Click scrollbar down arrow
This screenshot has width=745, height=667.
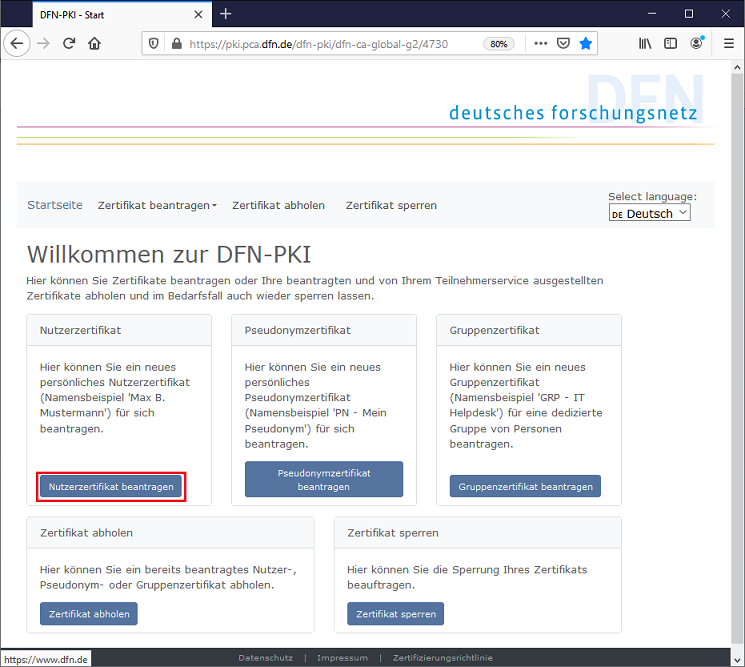point(737,659)
